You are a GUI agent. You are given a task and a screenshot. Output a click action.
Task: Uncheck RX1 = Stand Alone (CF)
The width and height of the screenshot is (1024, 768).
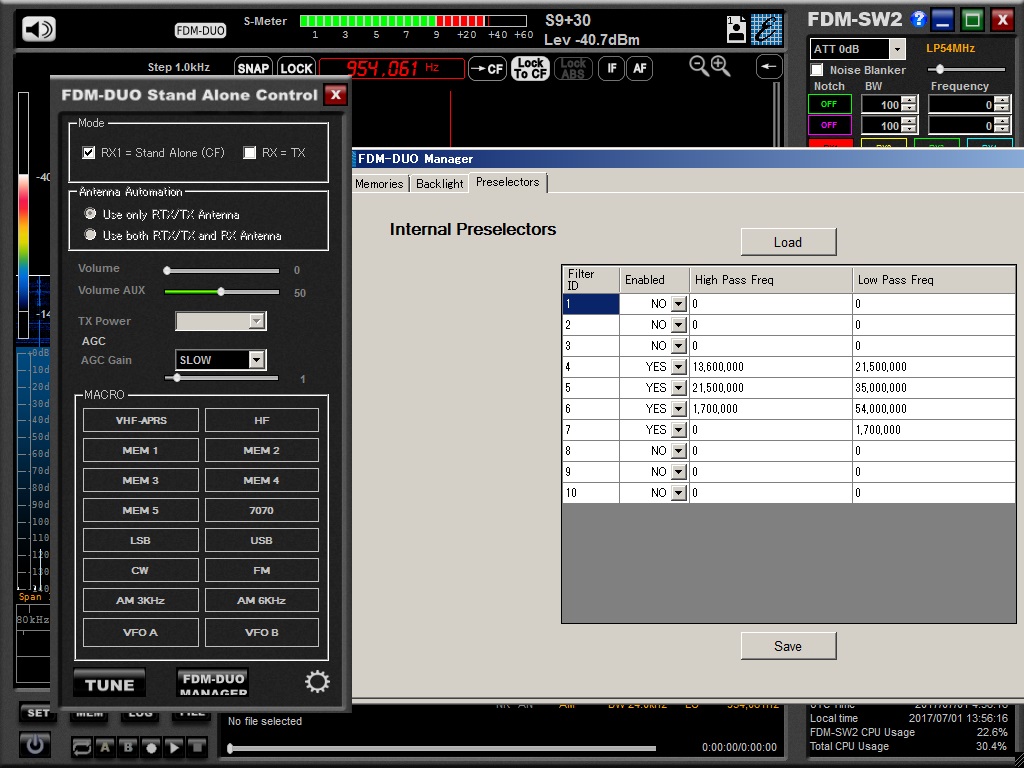click(x=88, y=153)
